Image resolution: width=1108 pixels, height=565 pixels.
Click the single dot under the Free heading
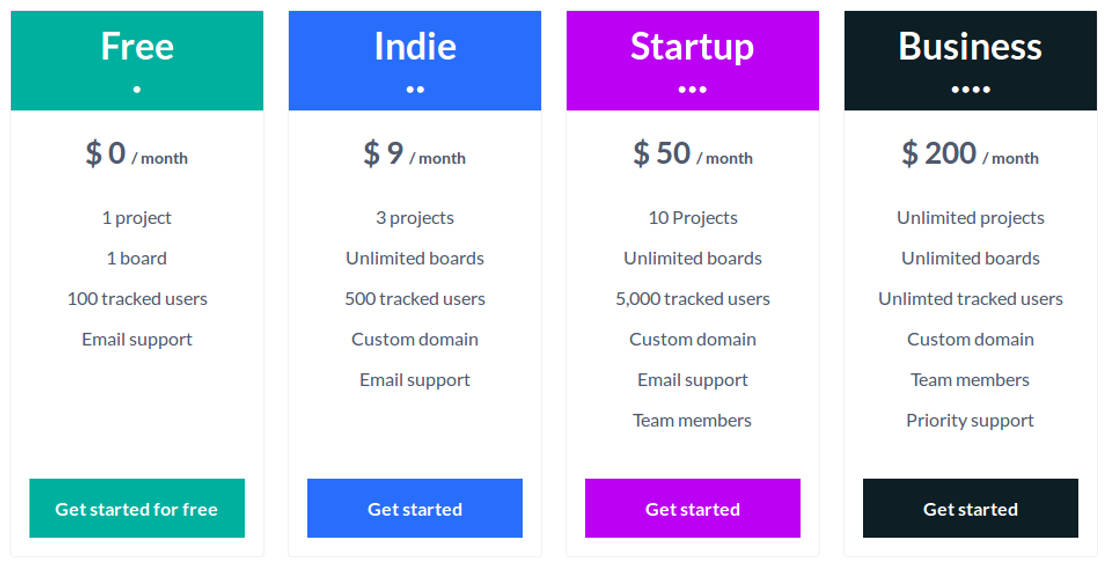[x=137, y=89]
